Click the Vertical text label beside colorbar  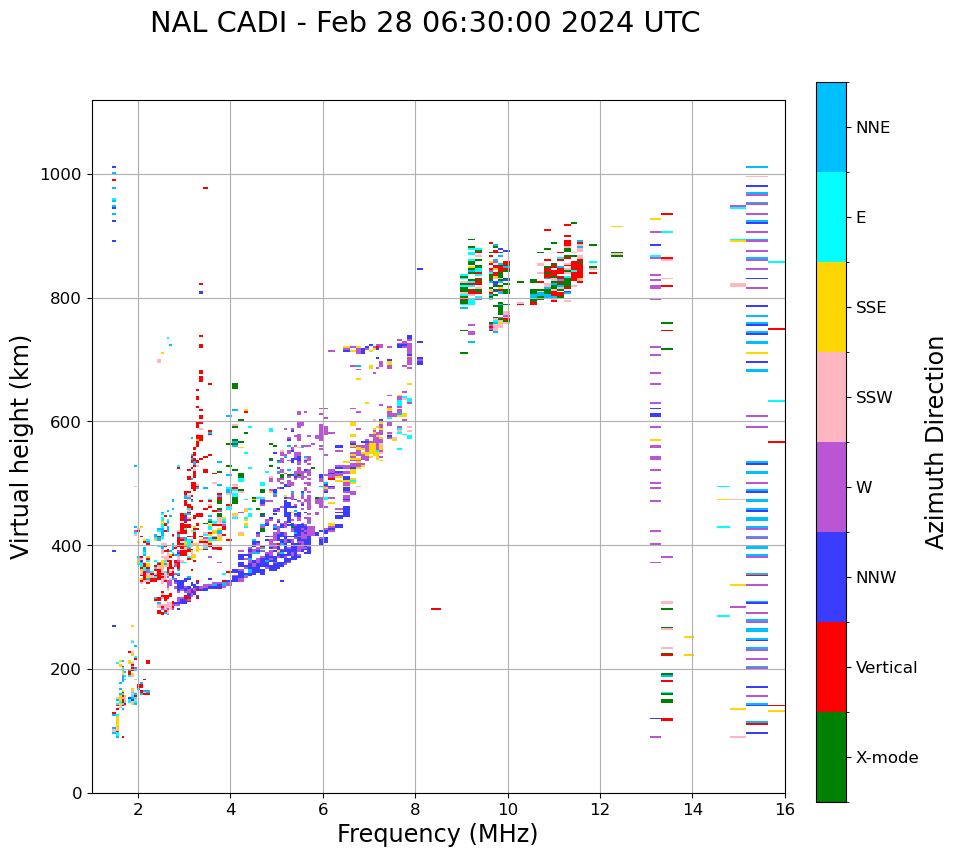click(886, 668)
